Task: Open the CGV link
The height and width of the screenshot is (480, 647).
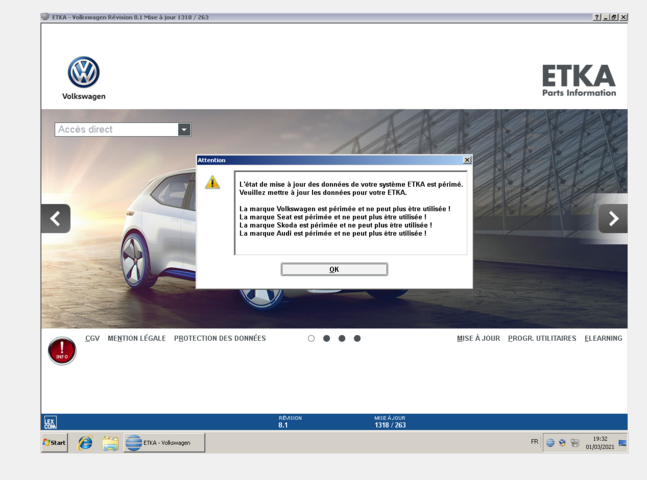Action: (x=92, y=338)
